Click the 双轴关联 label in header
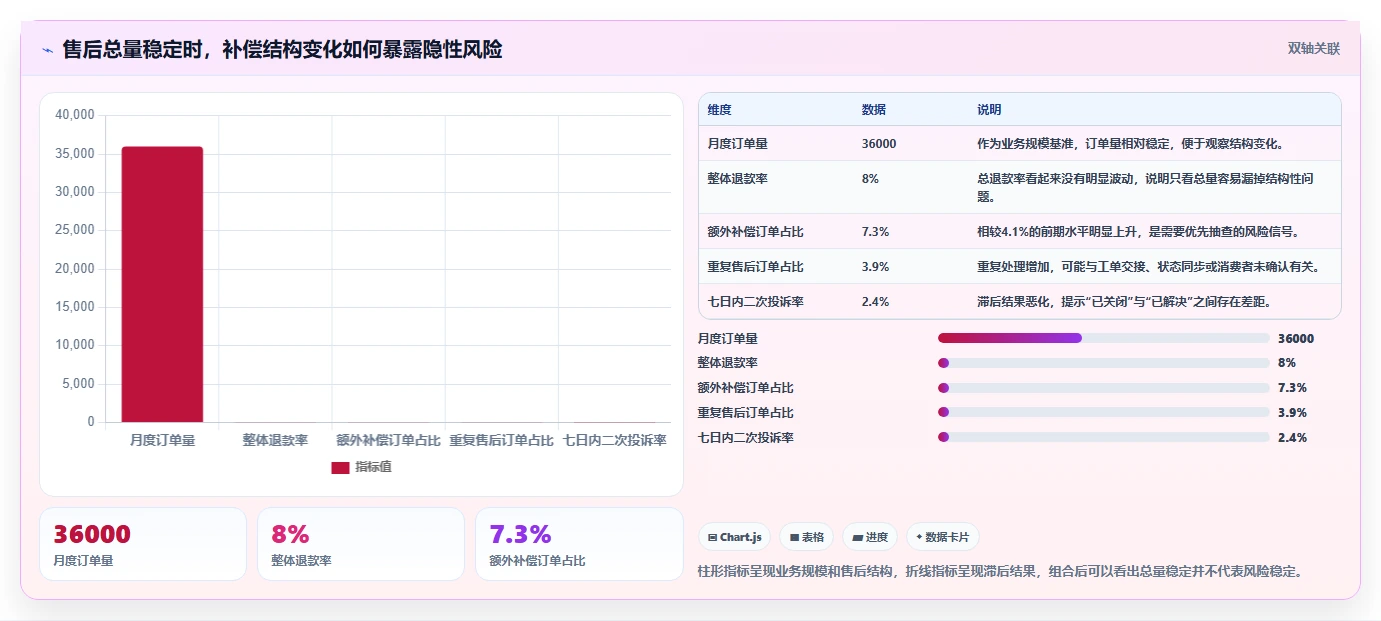Viewport: 1381px width, 621px height. [1313, 48]
